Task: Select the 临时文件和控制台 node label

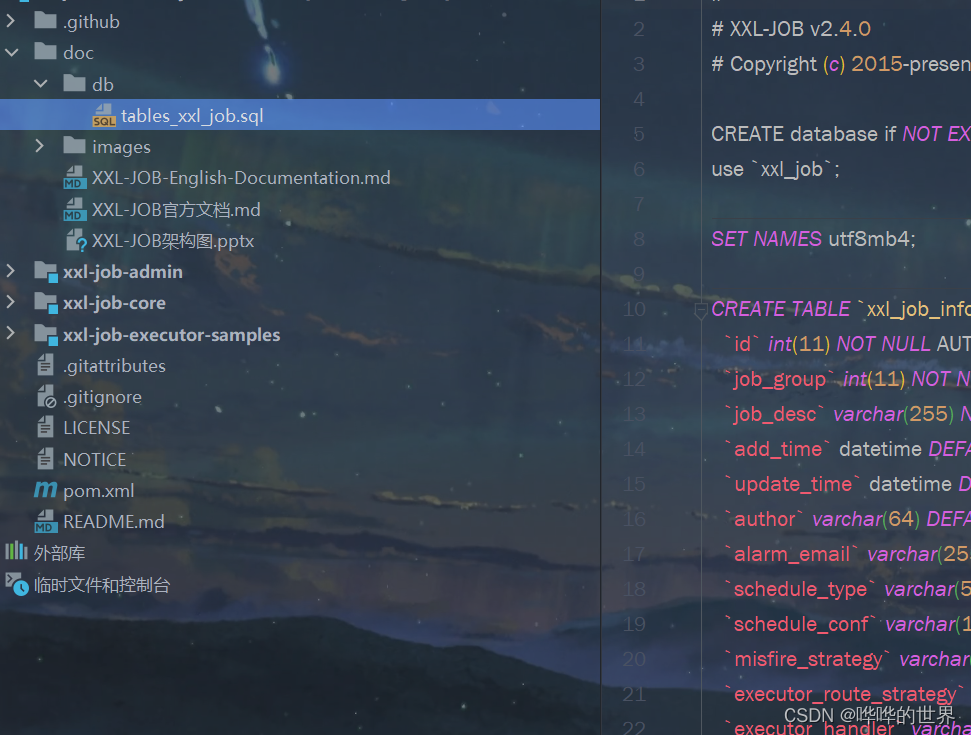Action: (x=102, y=585)
